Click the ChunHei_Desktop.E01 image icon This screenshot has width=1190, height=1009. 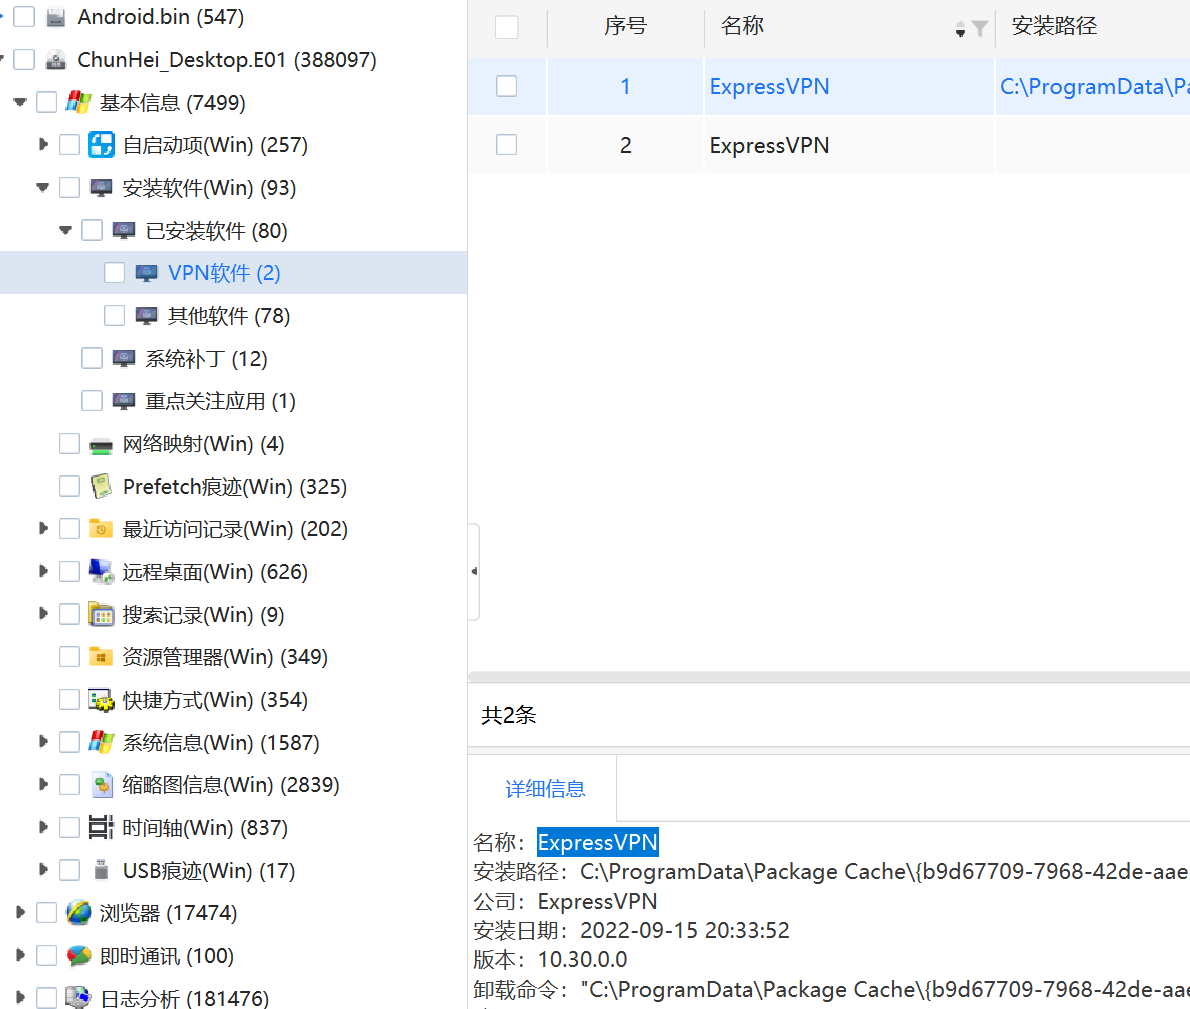pos(55,60)
